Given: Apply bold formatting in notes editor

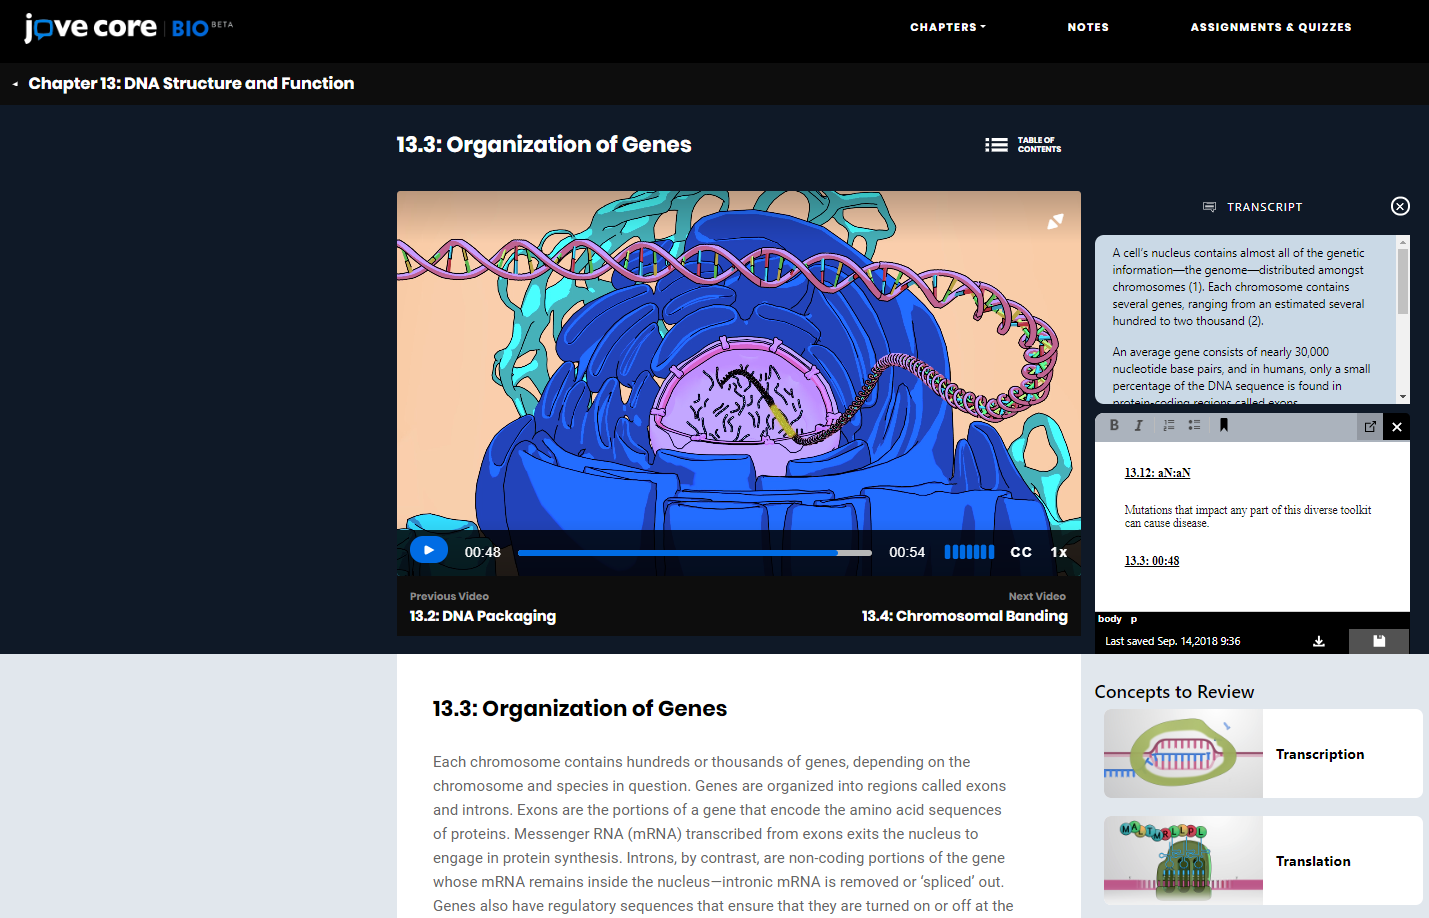Looking at the screenshot, I should 1114,425.
